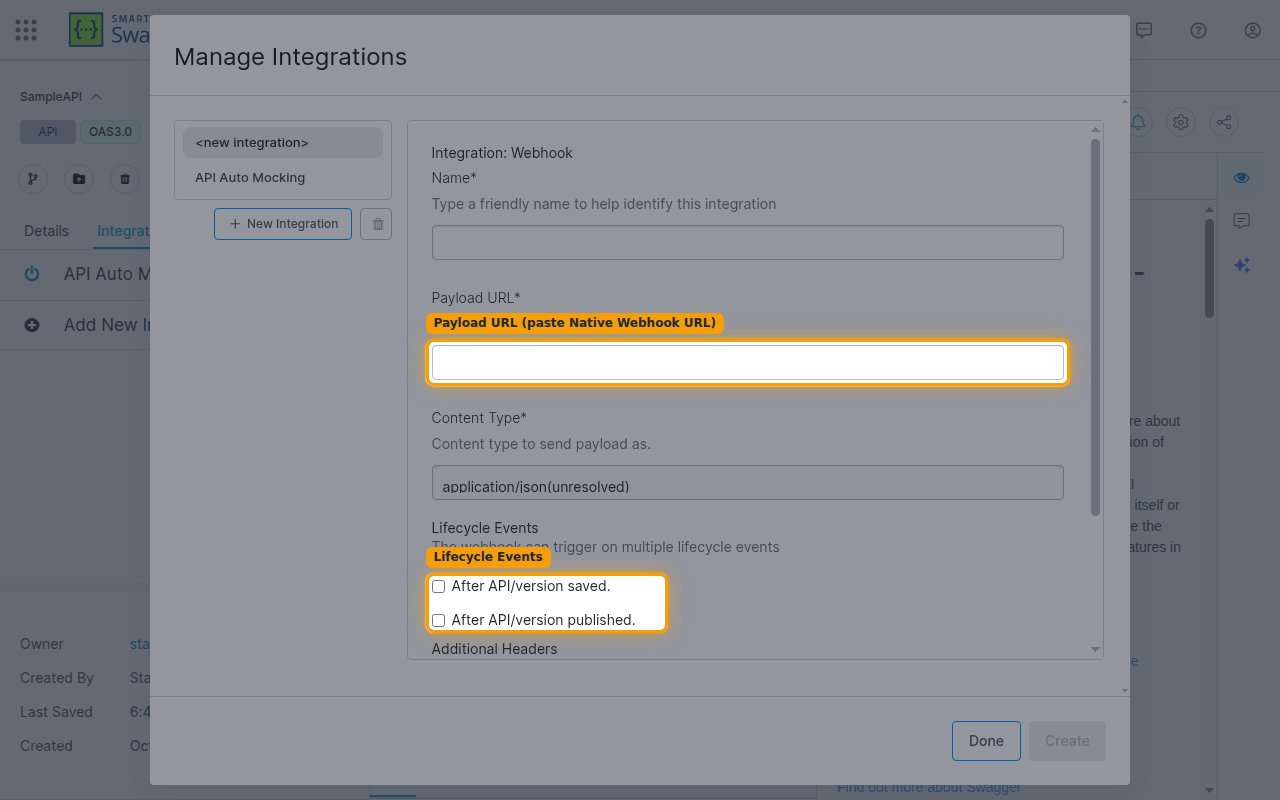Switch to the Integrations tab
This screenshot has height=800, width=1280.
[x=123, y=231]
